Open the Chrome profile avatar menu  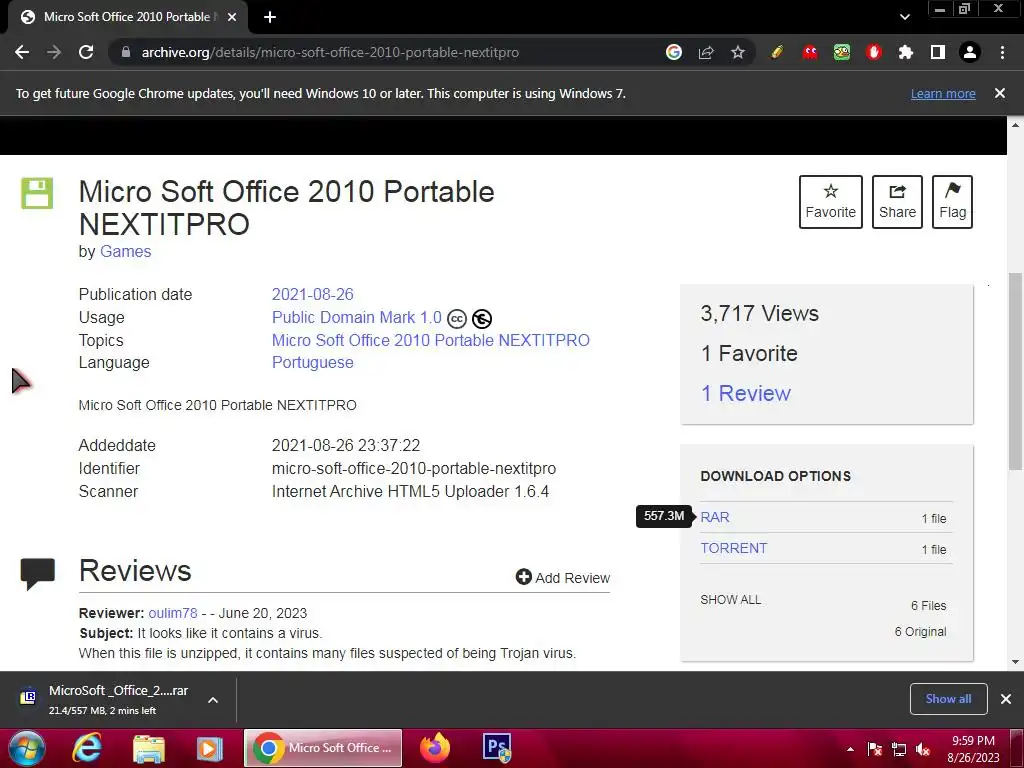(970, 52)
